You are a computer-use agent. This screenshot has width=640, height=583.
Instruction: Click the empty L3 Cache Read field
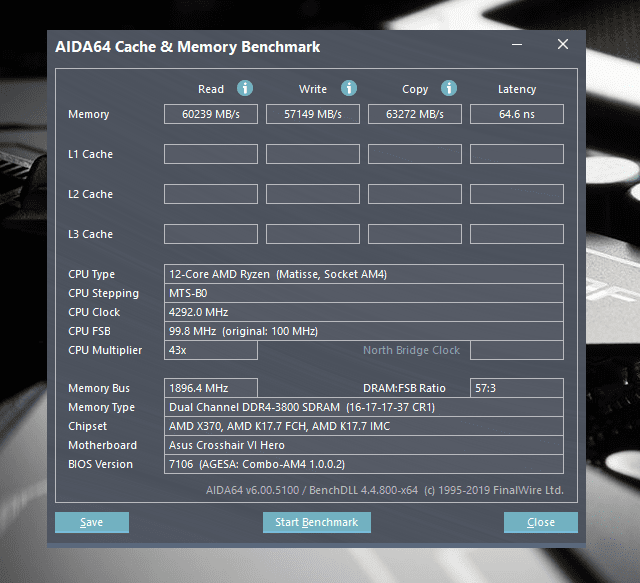(211, 234)
